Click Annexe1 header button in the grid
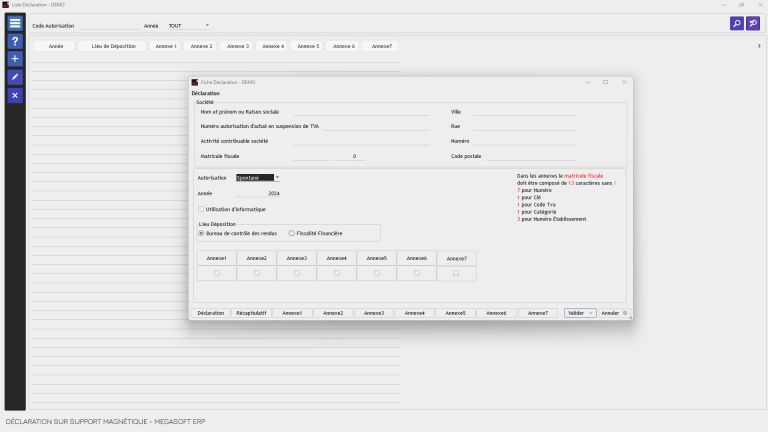Viewport: 768px width, 432px height. (x=216, y=258)
